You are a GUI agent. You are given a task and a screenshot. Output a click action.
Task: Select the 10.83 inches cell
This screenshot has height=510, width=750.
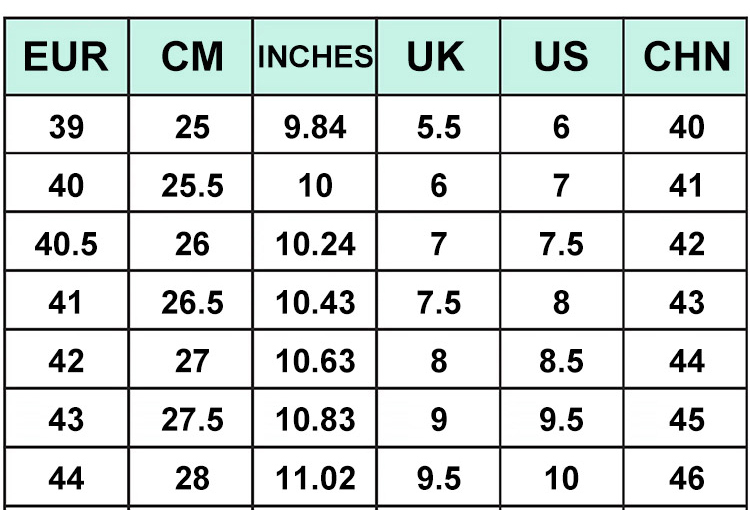point(315,419)
